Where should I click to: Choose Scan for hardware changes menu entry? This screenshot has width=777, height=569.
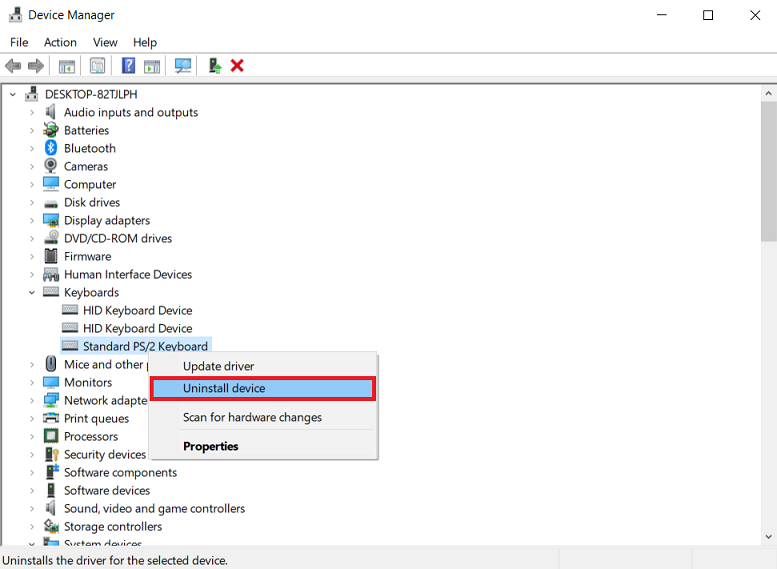point(263,417)
